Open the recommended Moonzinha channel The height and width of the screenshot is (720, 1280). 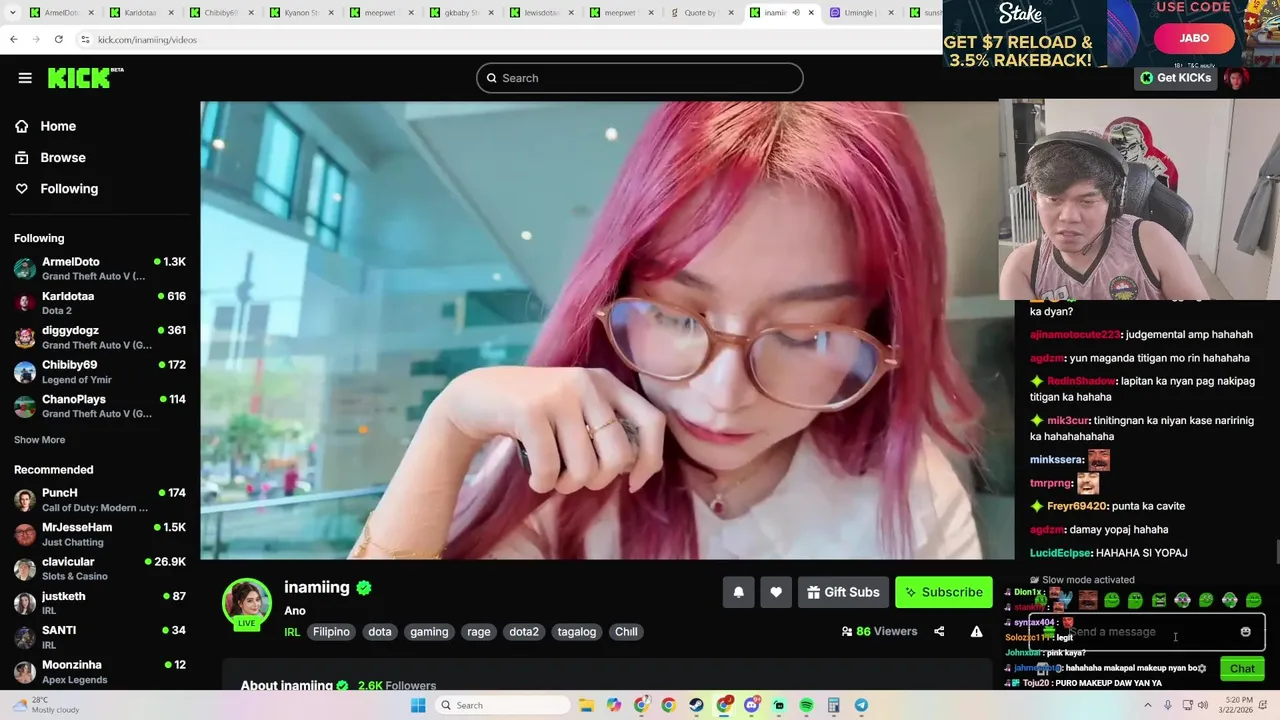pos(100,671)
